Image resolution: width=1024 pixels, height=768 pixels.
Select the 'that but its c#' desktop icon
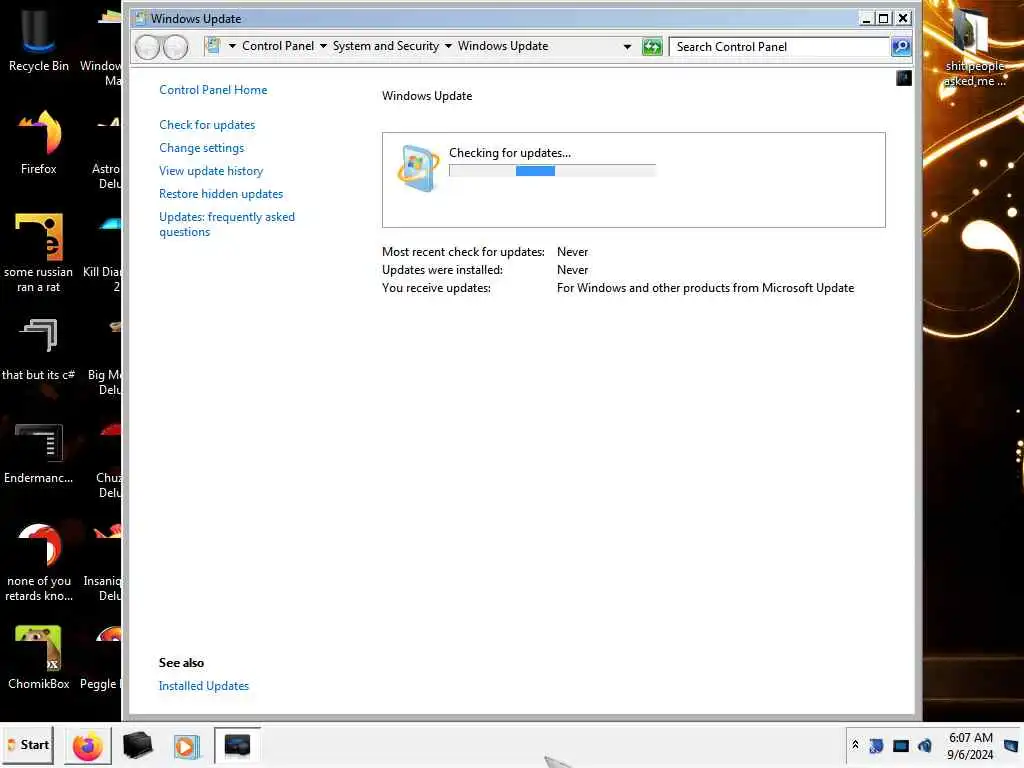38,349
